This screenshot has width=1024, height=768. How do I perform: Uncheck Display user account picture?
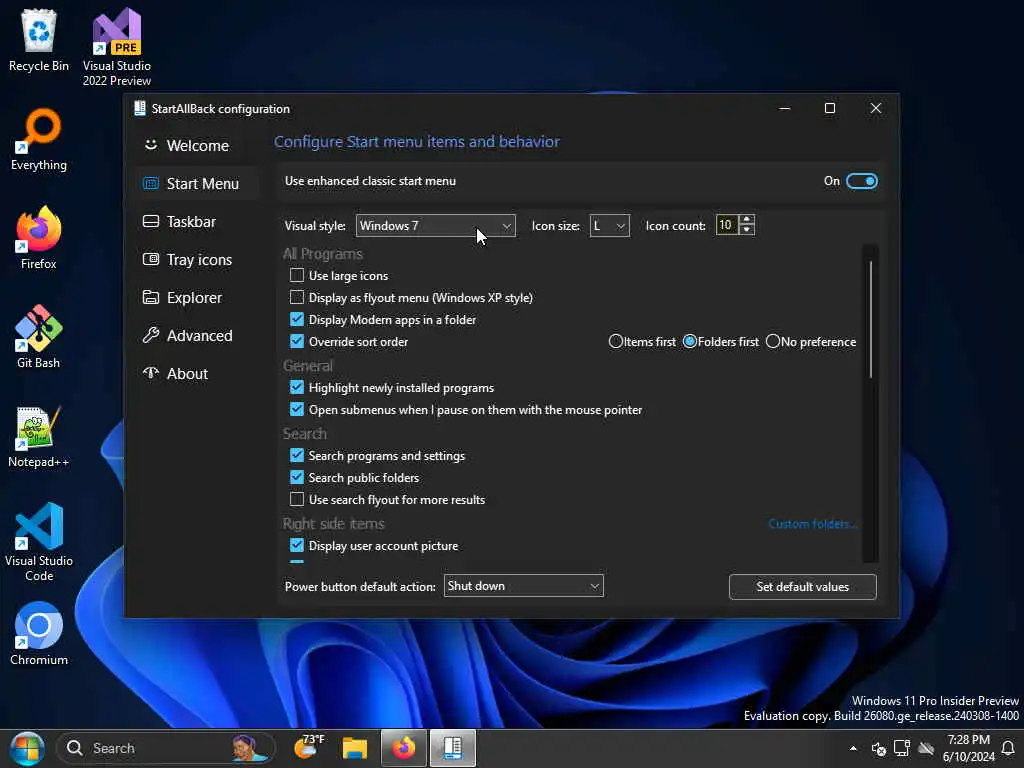point(297,545)
